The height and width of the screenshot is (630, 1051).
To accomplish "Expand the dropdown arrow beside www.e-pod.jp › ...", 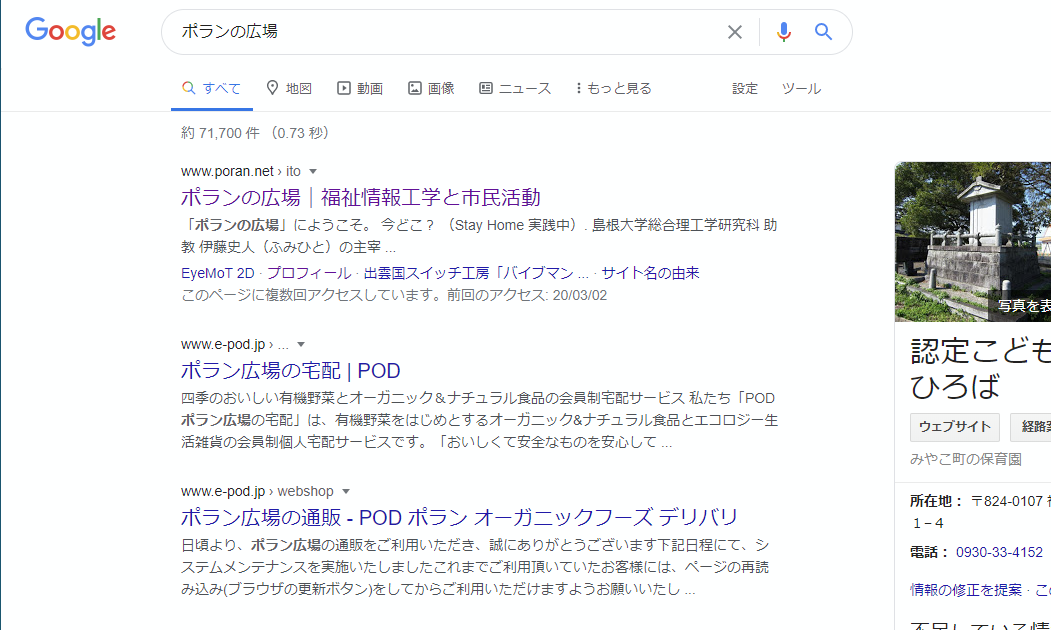I will tap(301, 344).
